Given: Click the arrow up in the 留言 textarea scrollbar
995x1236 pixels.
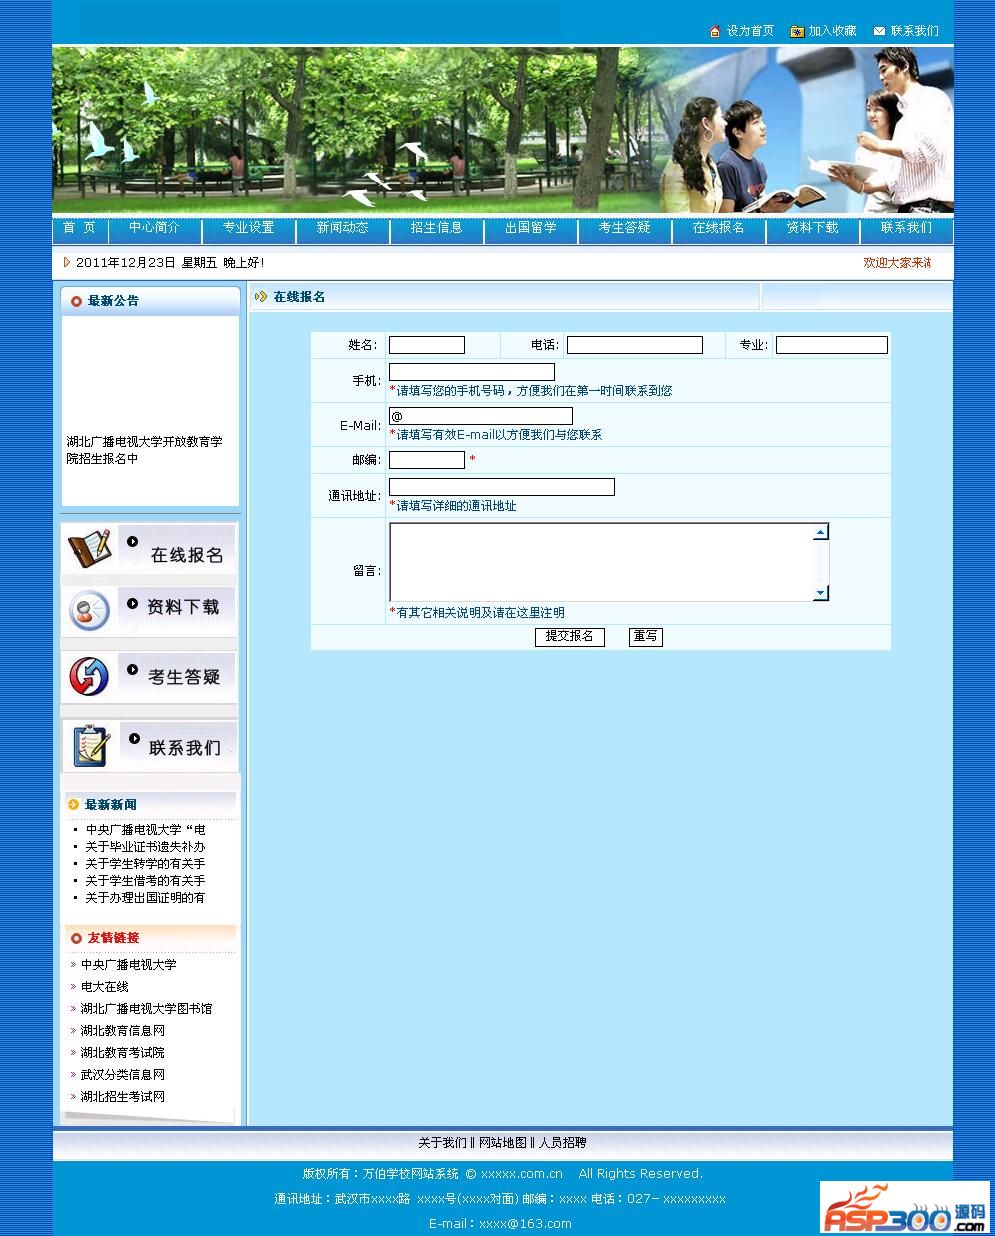Looking at the screenshot, I should pos(821,532).
